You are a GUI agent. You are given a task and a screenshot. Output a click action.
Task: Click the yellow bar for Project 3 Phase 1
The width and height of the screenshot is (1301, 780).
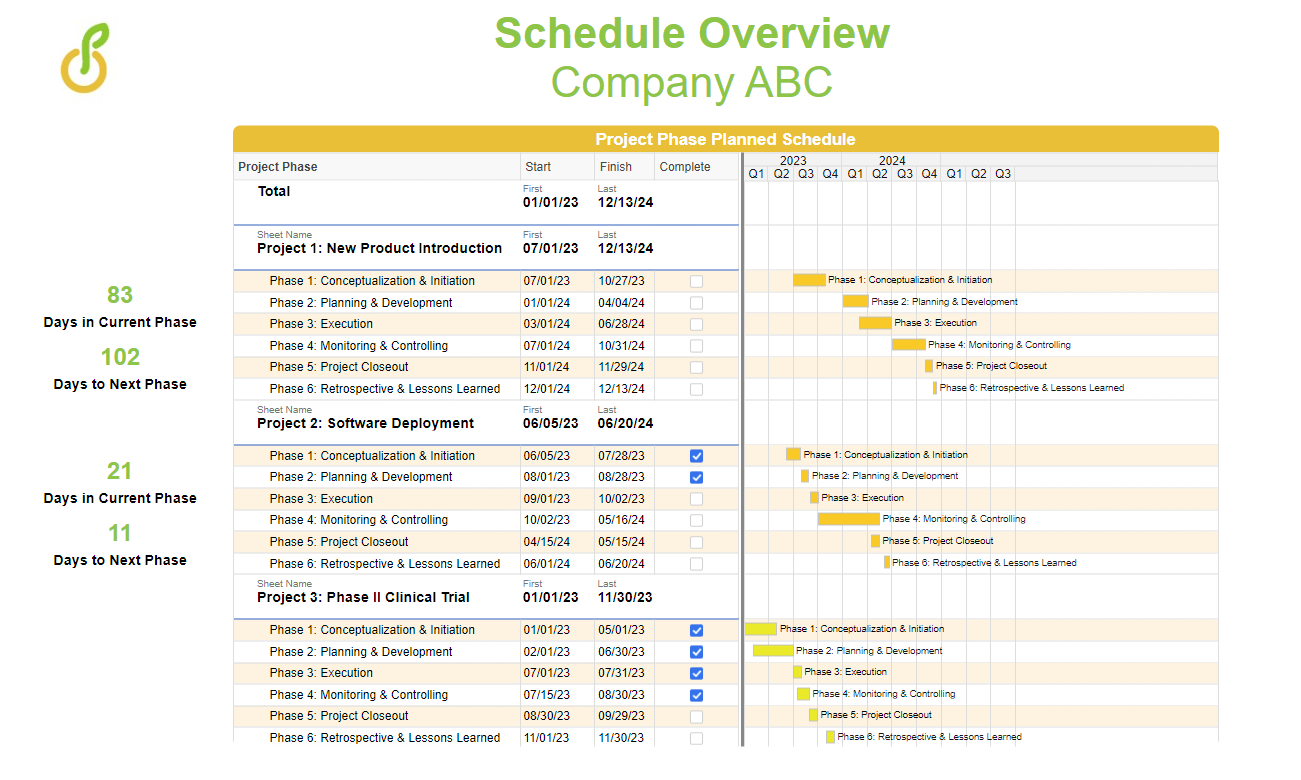pos(762,629)
